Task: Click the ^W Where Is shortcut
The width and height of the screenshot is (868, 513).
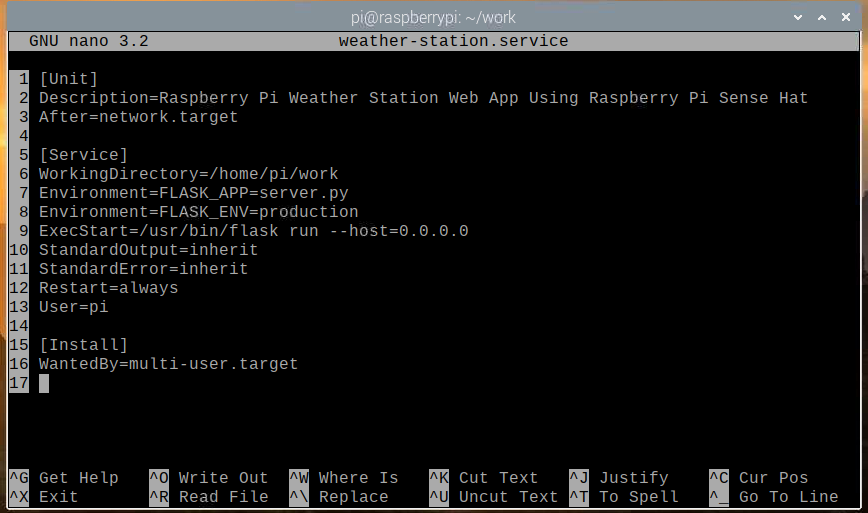Action: coord(344,478)
